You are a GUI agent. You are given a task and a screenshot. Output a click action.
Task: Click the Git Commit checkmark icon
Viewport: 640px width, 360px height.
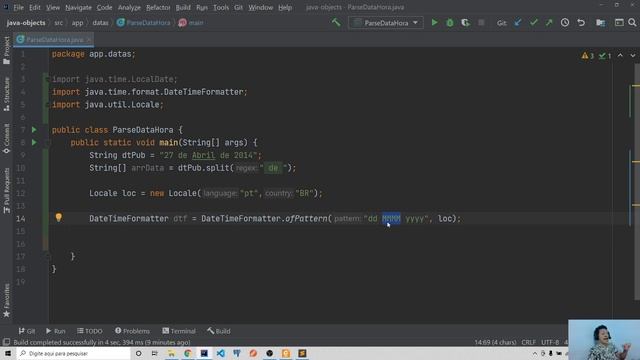coord(533,23)
